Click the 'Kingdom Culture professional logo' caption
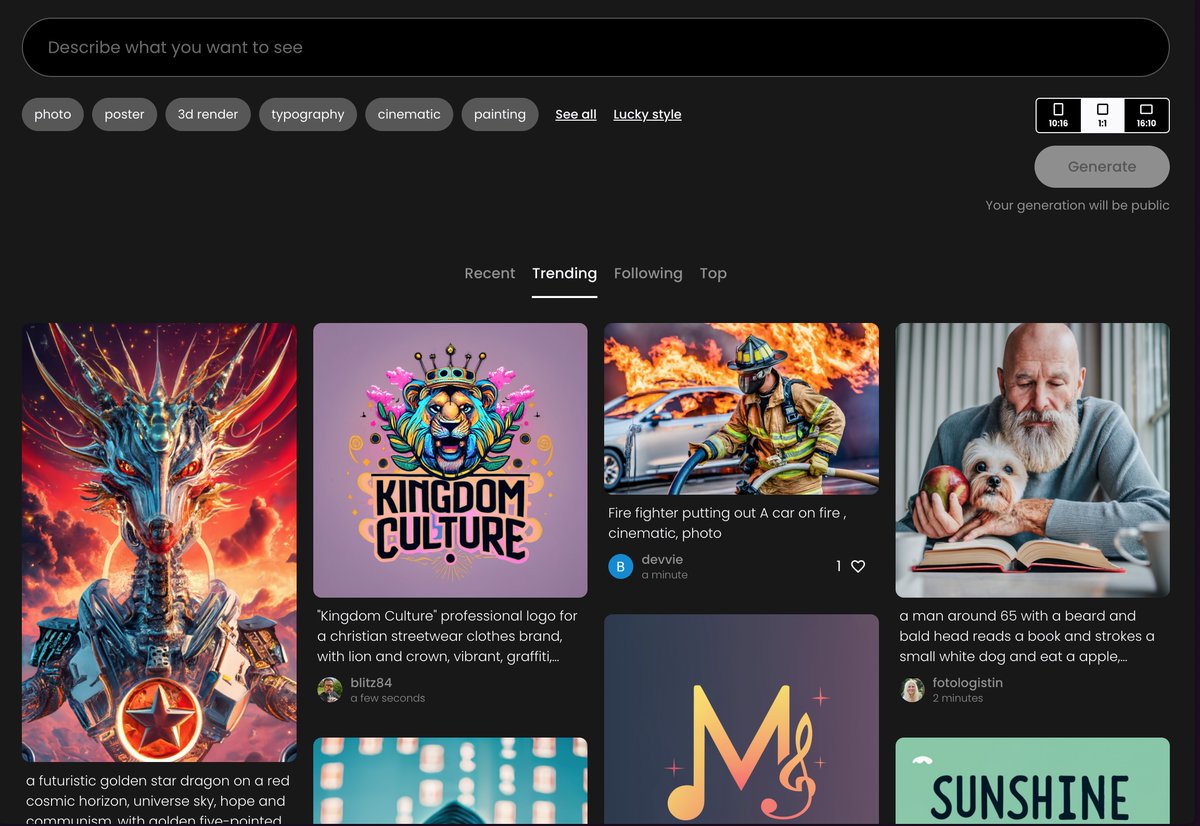Image resolution: width=1200 pixels, height=826 pixels. tap(448, 636)
